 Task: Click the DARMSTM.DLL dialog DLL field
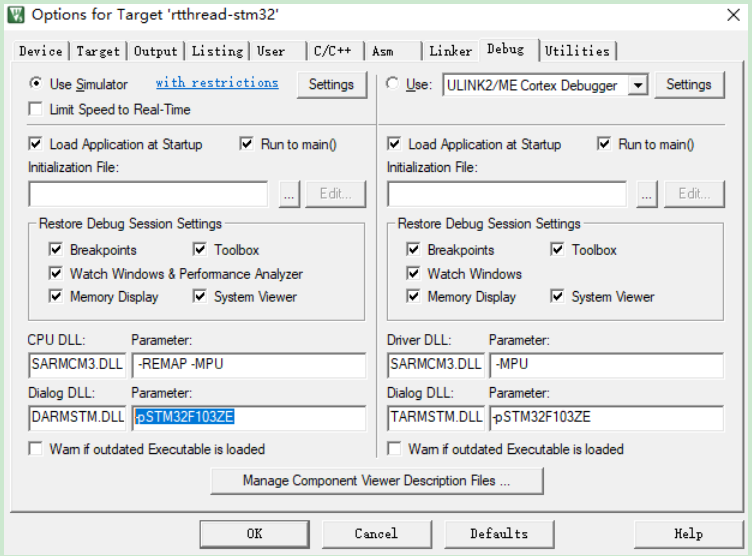77,417
